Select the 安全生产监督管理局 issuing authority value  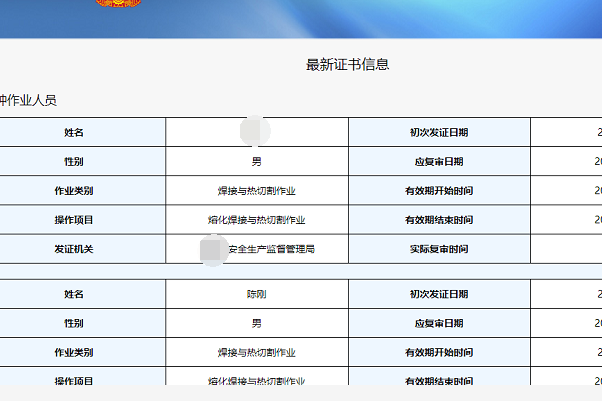click(271, 249)
